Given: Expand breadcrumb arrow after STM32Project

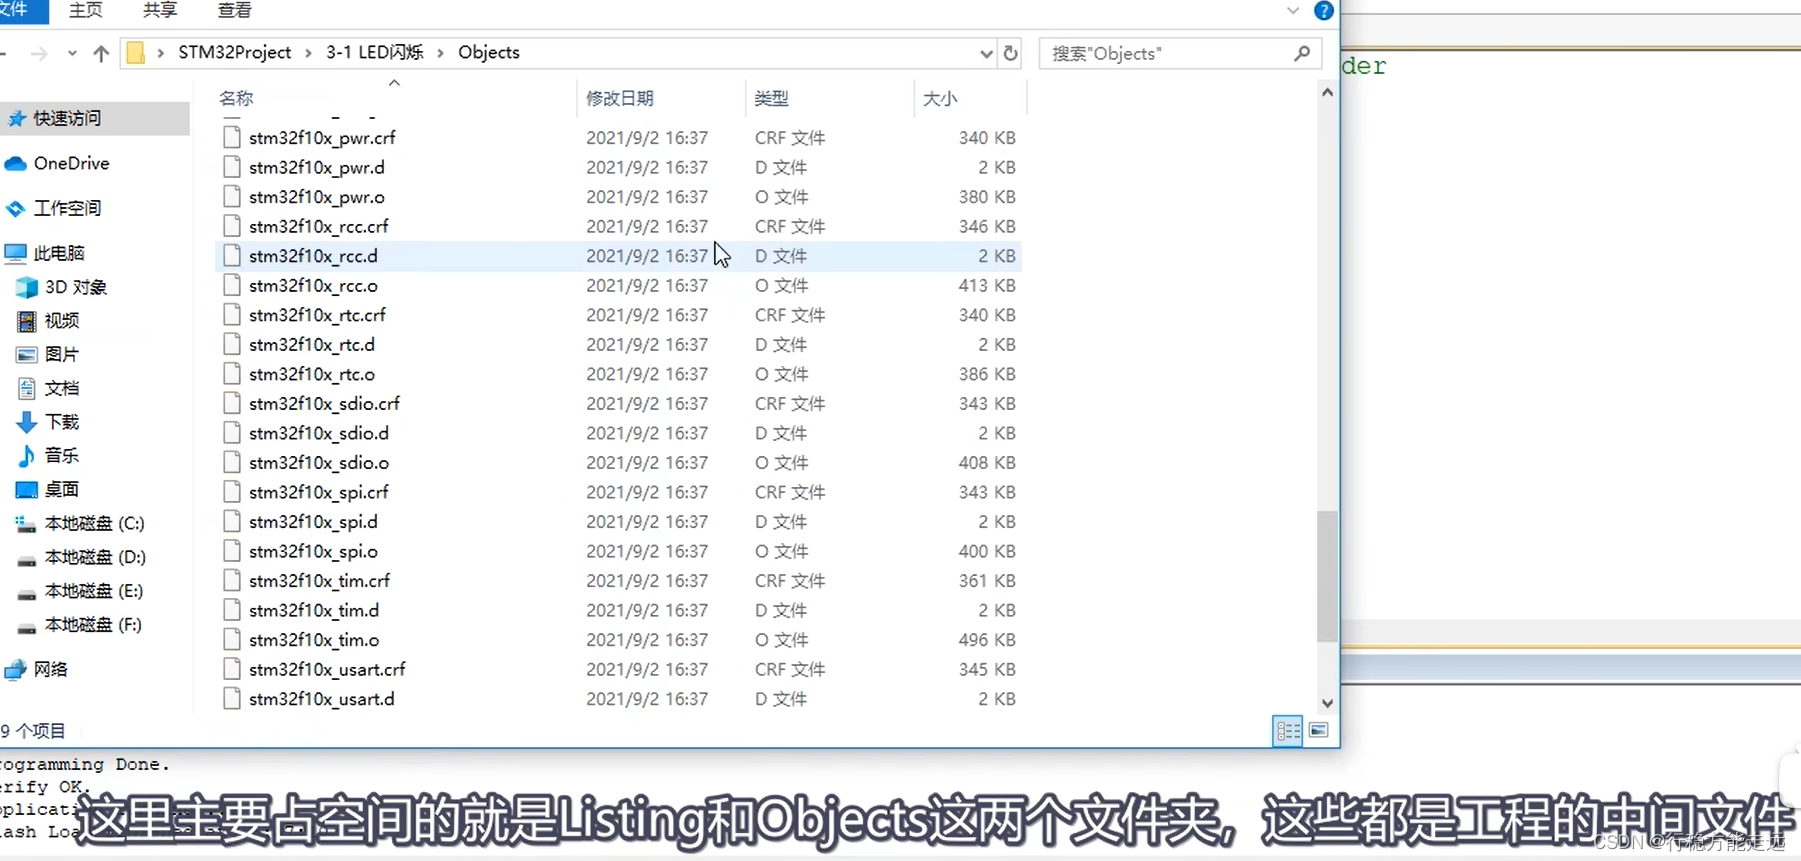Looking at the screenshot, I should pos(308,53).
